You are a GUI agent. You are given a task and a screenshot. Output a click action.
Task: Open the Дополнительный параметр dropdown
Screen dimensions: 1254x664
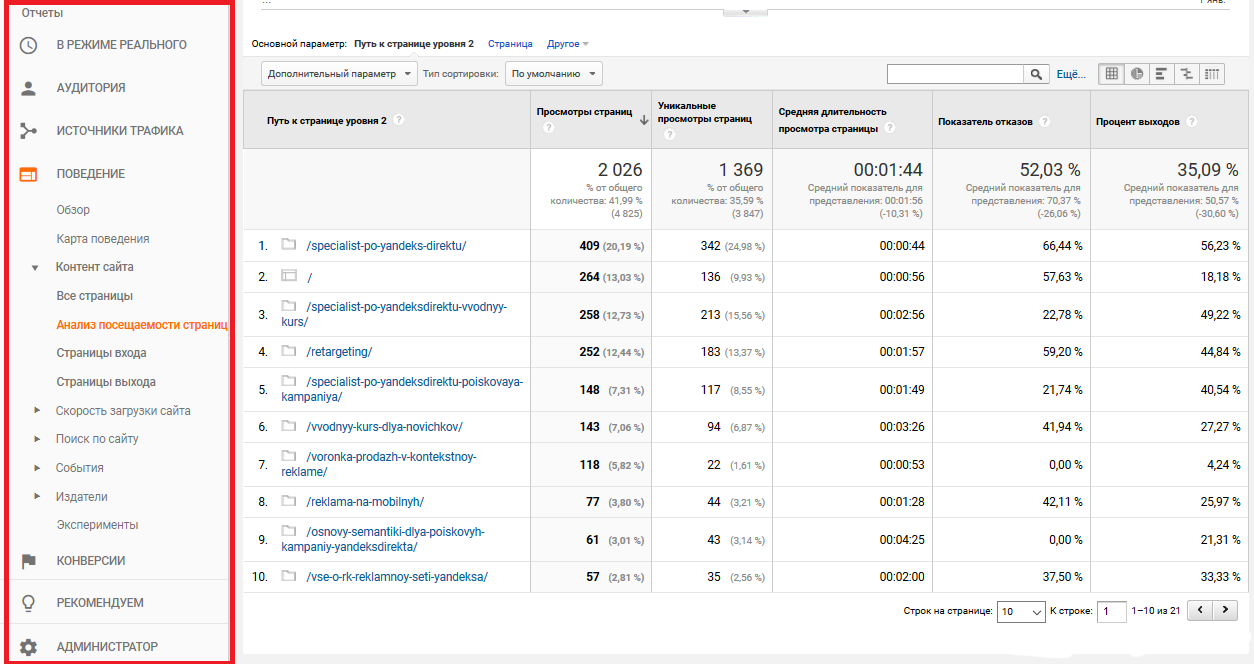[340, 74]
